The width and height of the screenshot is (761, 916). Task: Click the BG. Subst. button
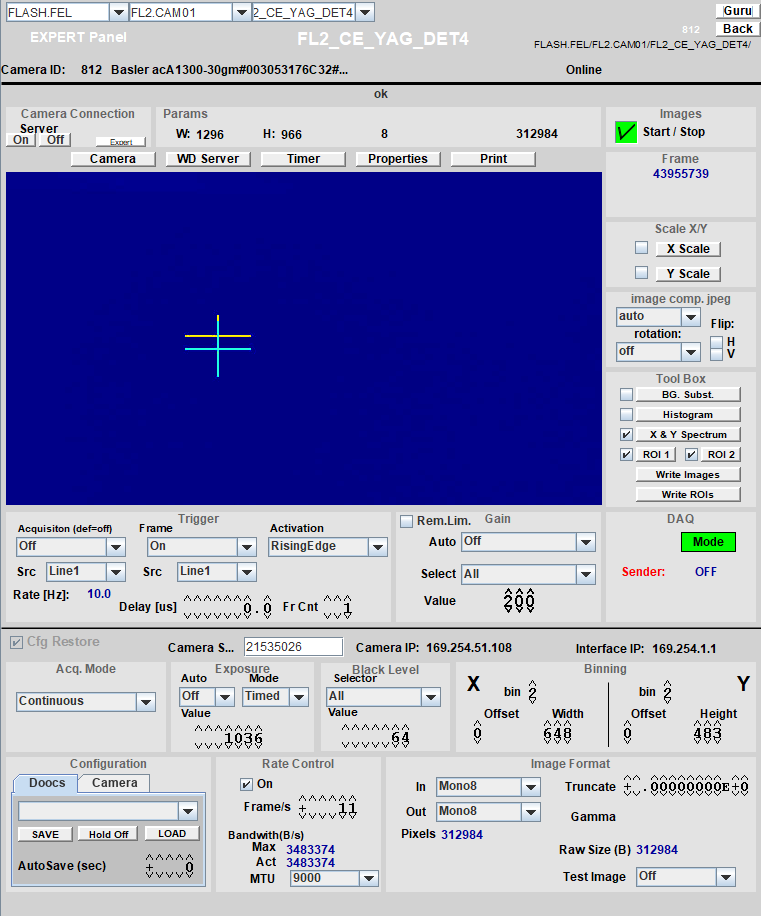click(x=687, y=395)
